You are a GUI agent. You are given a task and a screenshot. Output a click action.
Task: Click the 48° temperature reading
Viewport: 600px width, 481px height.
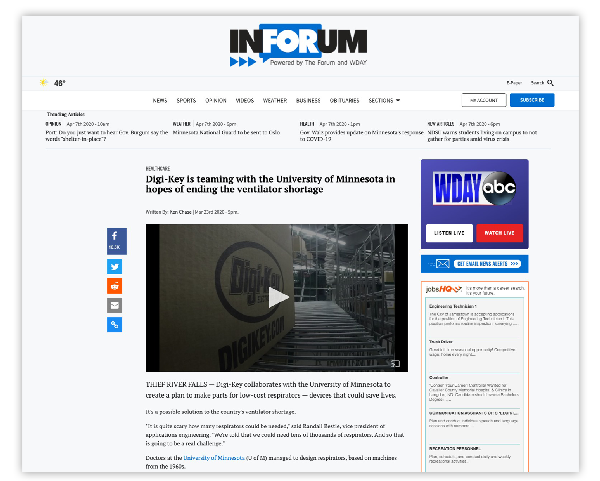pyautogui.click(x=60, y=83)
